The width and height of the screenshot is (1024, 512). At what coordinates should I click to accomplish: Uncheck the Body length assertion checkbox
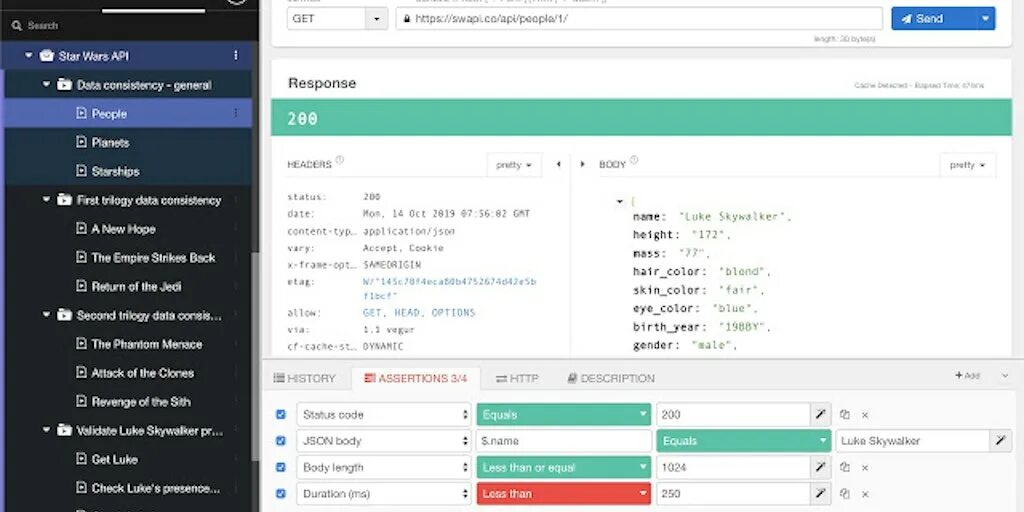(x=281, y=468)
